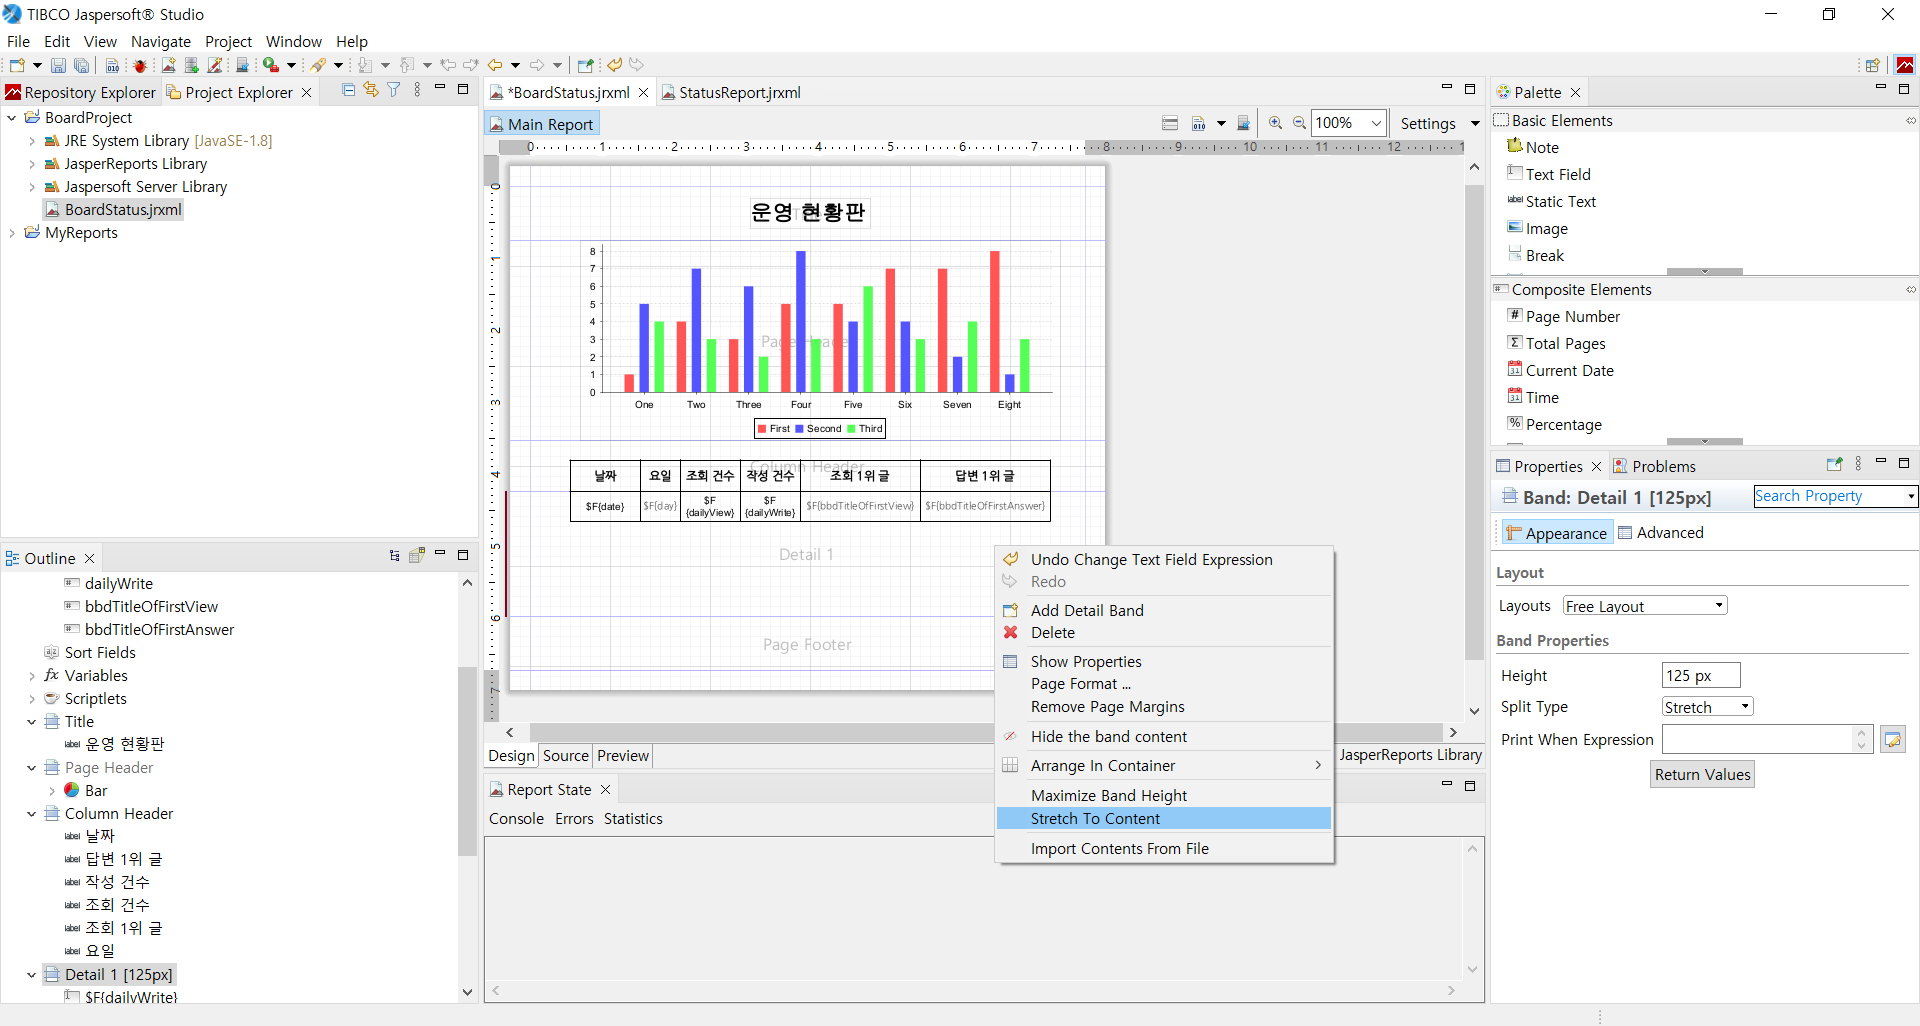
Task: Choose Page Number composite element
Action: pos(1564,316)
